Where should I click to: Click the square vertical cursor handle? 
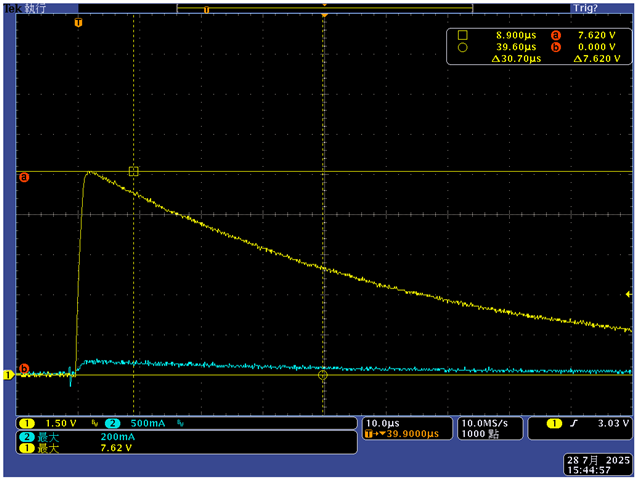pyautogui.click(x=134, y=171)
